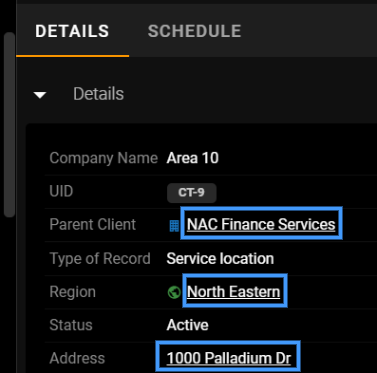Image resolution: width=377 pixels, height=373 pixels.
Task: Select the DETAILS tab
Action: (72, 31)
